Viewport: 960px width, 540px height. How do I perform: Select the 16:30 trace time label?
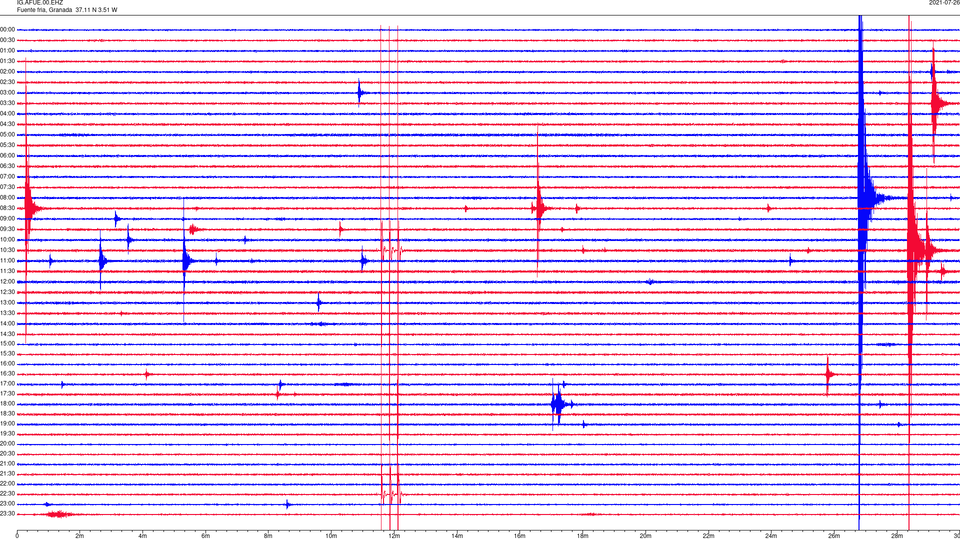click(8, 373)
